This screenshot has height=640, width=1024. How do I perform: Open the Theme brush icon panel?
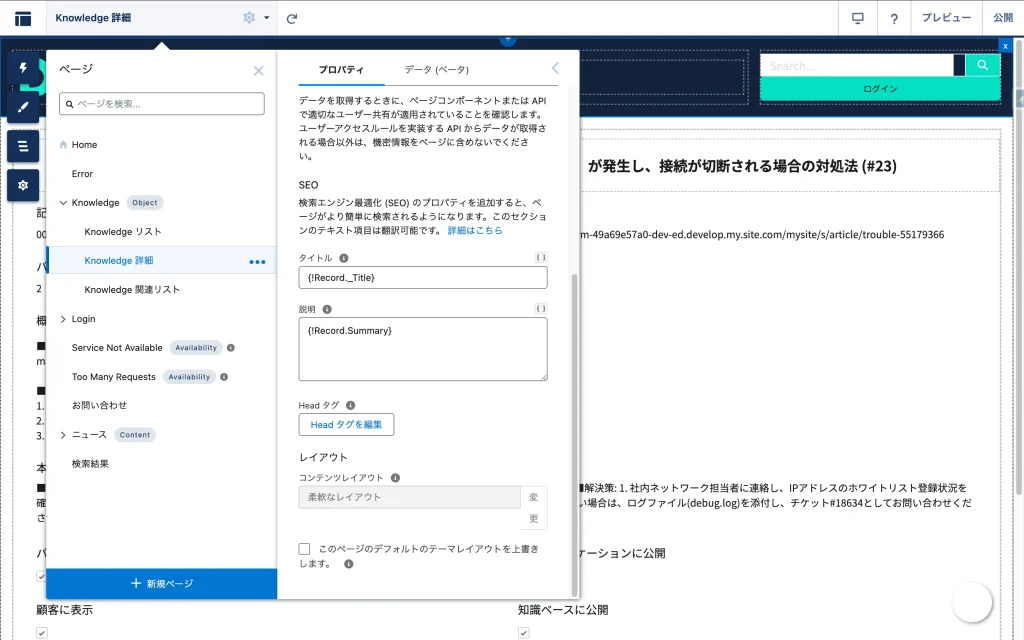[23, 107]
